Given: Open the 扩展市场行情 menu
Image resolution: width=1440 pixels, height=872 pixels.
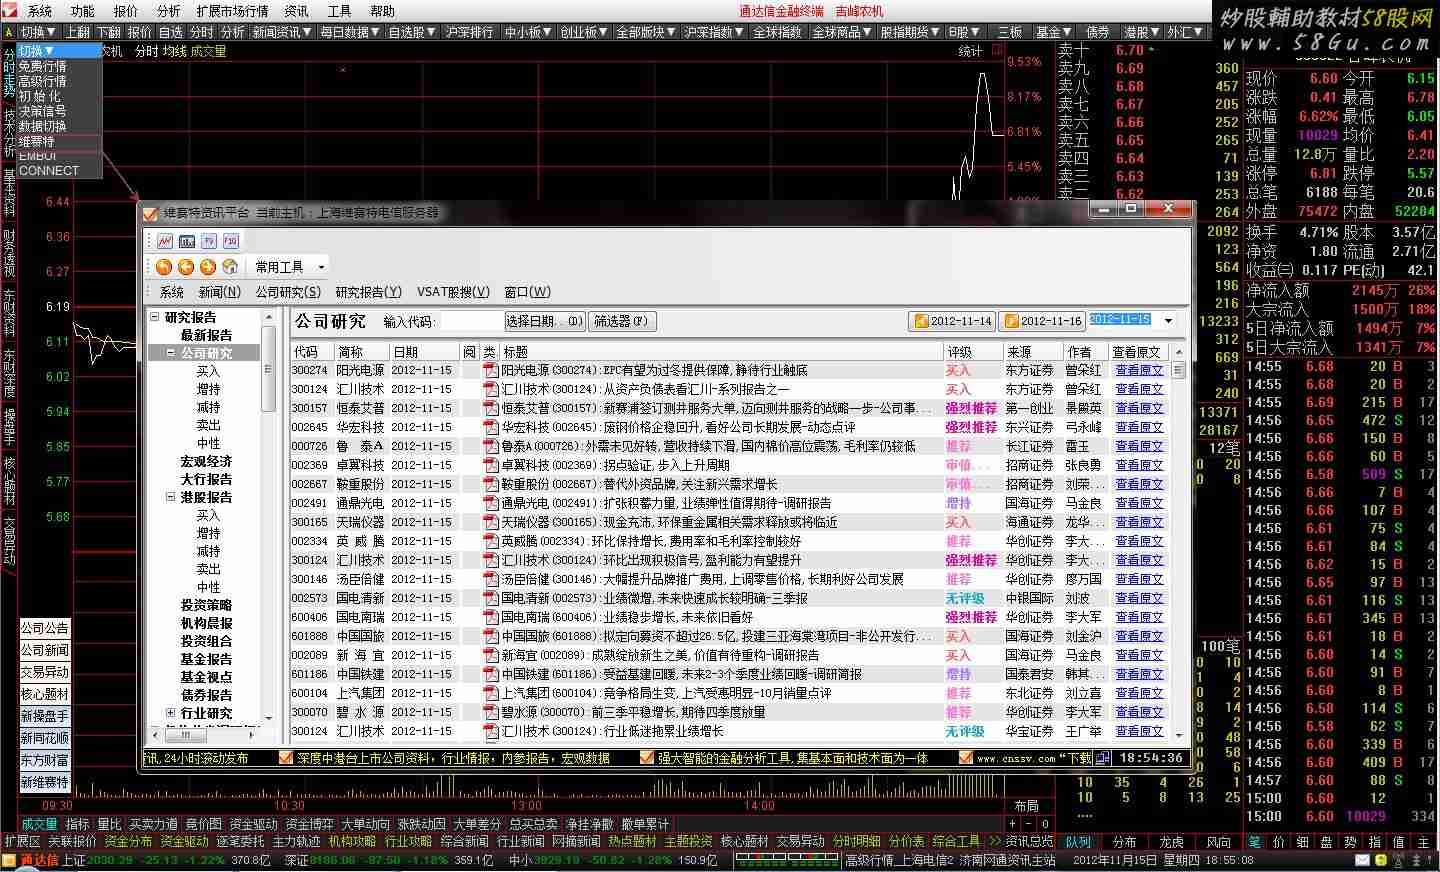Looking at the screenshot, I should click(232, 11).
